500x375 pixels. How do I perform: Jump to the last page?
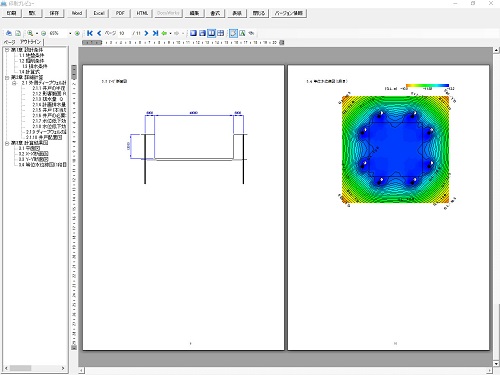point(155,33)
